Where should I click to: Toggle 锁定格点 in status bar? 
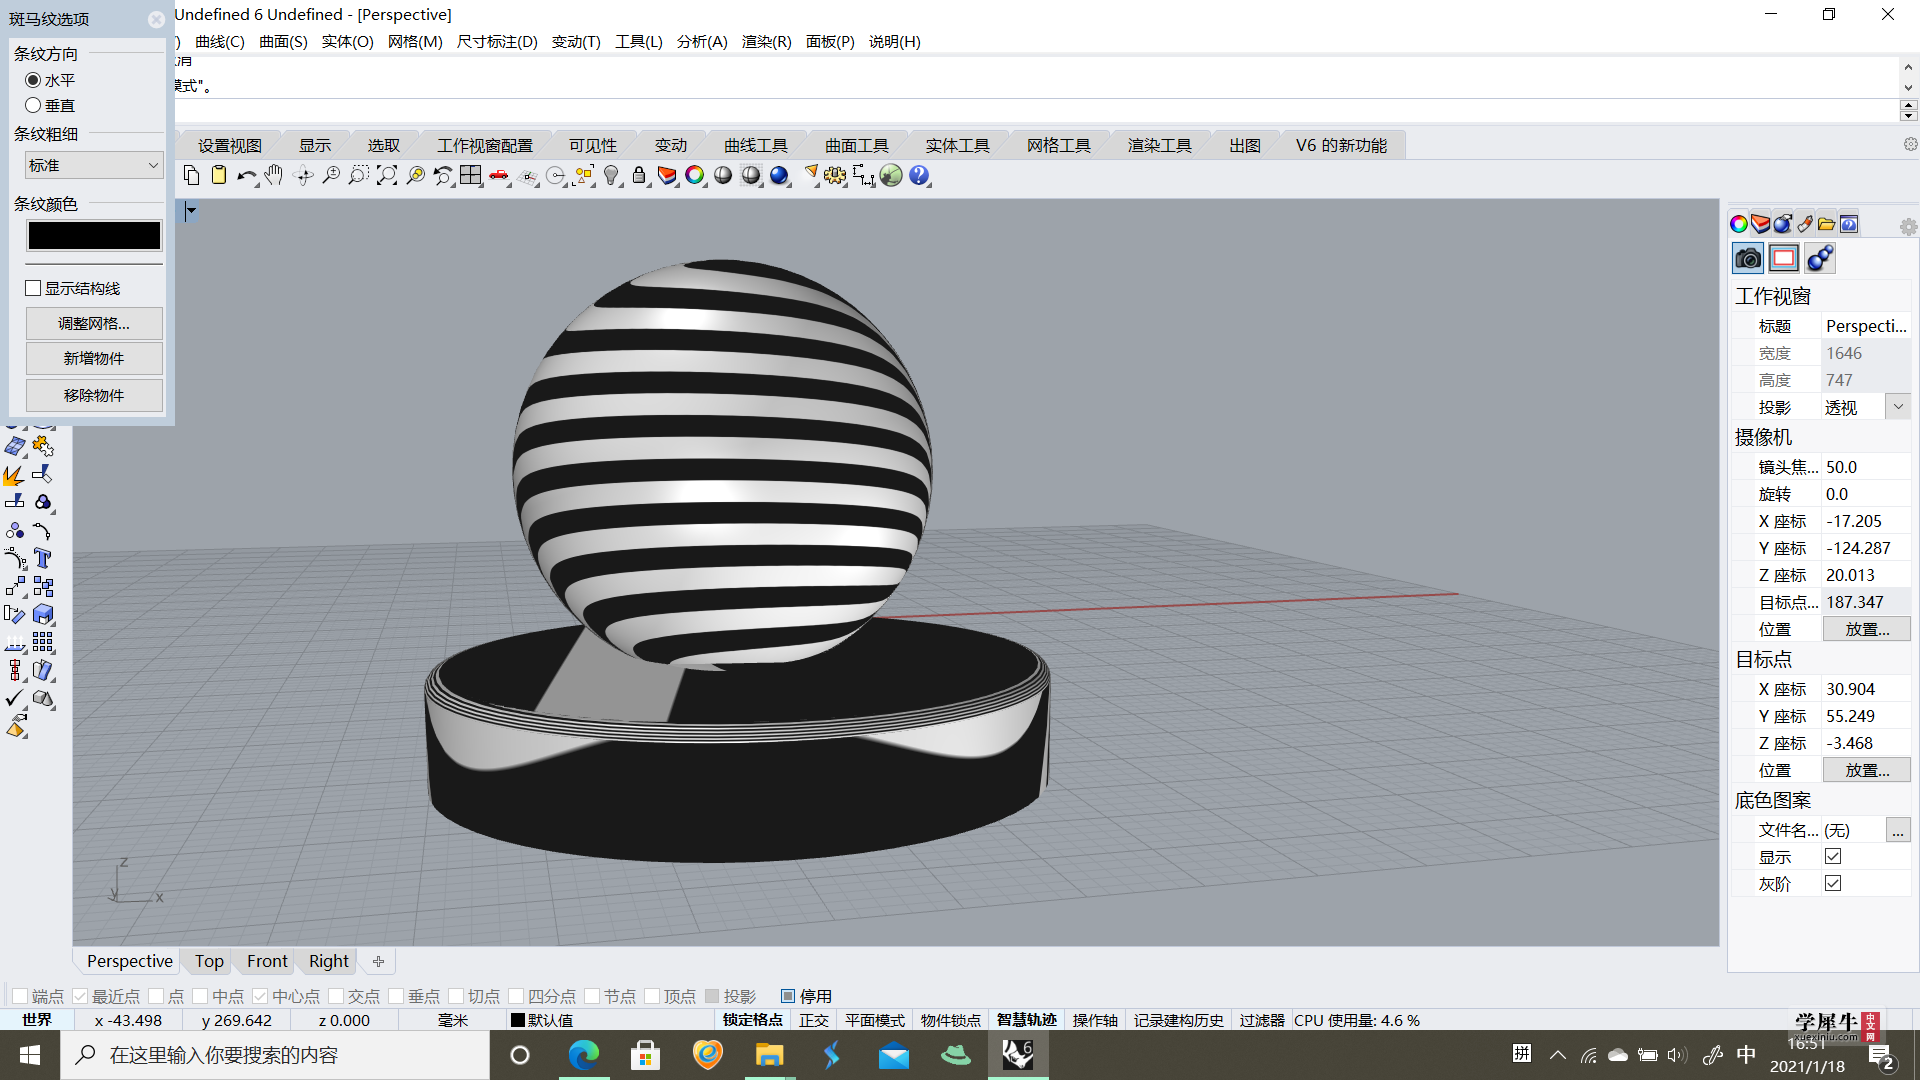pyautogui.click(x=752, y=1020)
